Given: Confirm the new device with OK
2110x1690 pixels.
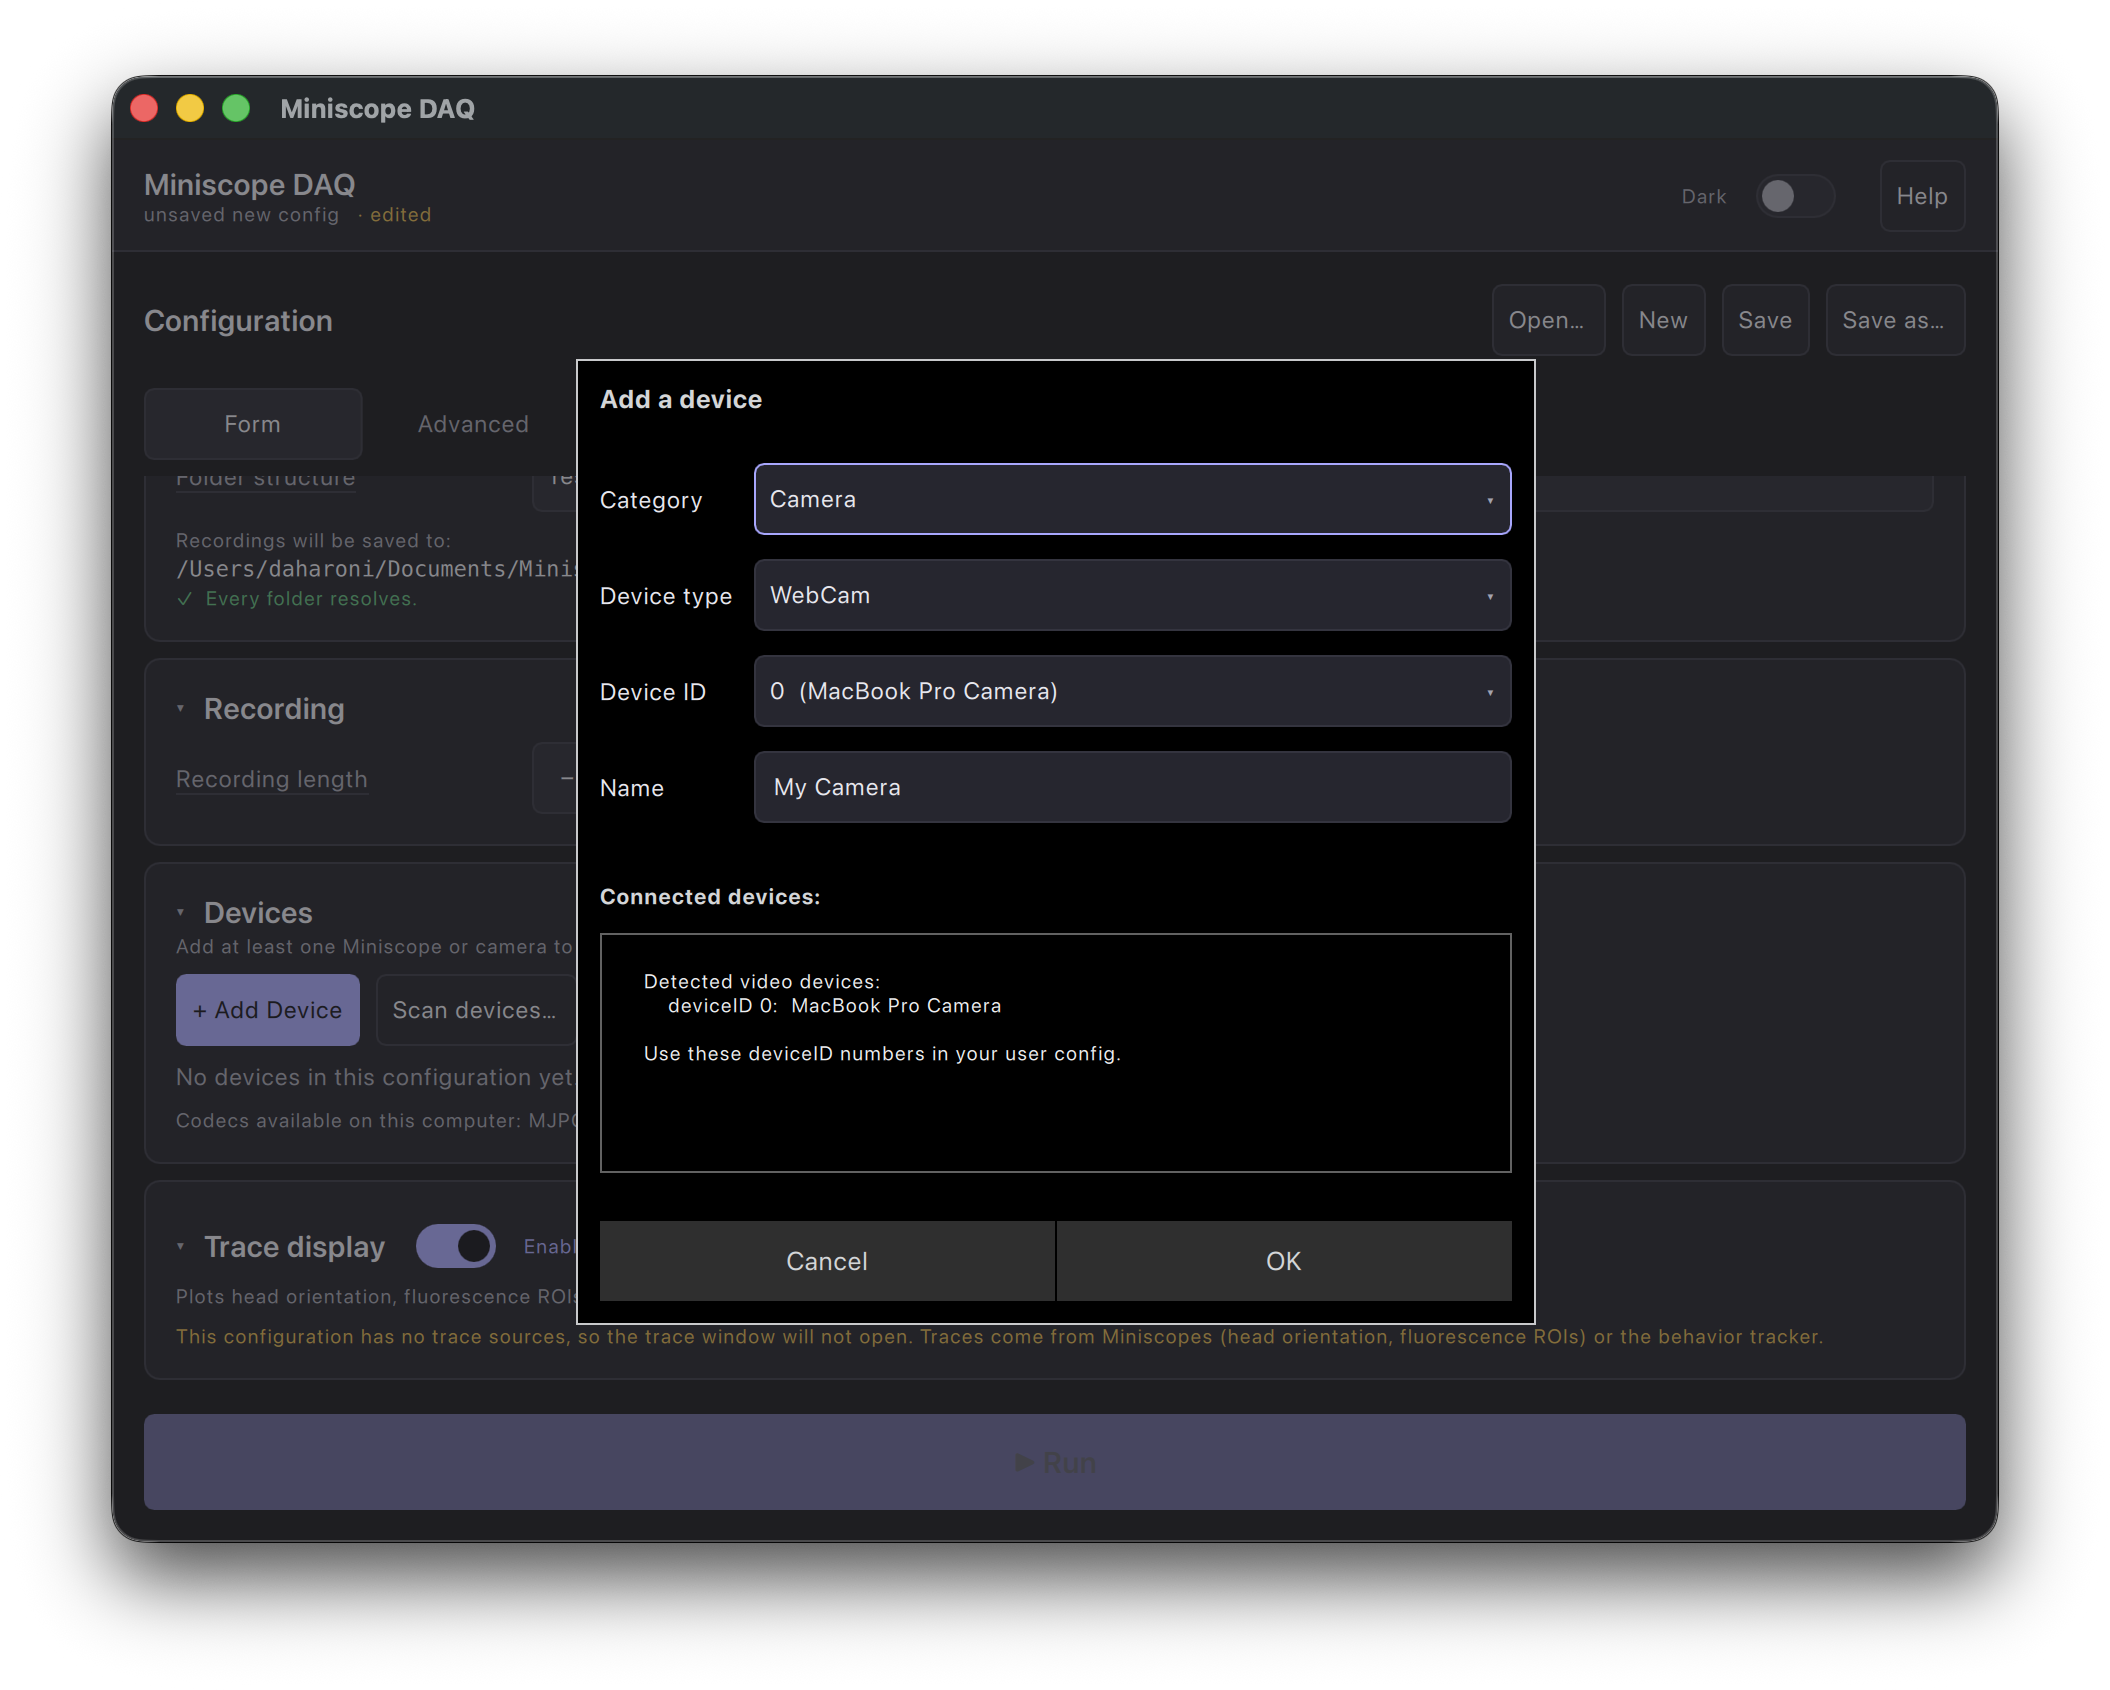Looking at the screenshot, I should pyautogui.click(x=1284, y=1261).
